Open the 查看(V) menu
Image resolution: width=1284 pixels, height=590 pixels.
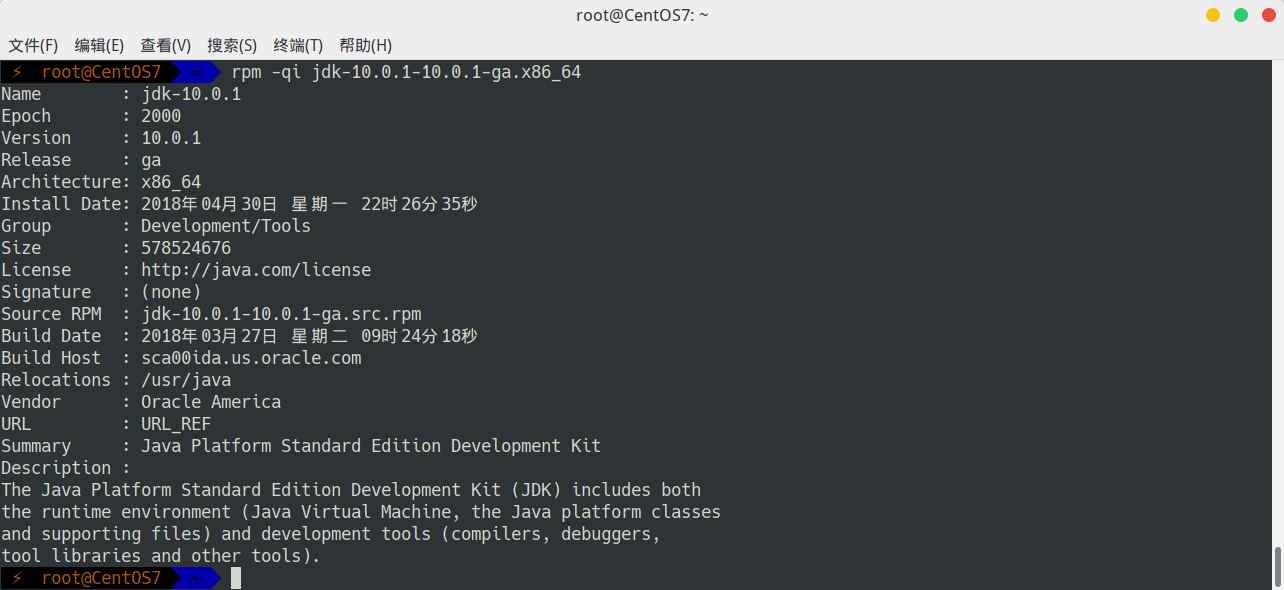pos(165,46)
